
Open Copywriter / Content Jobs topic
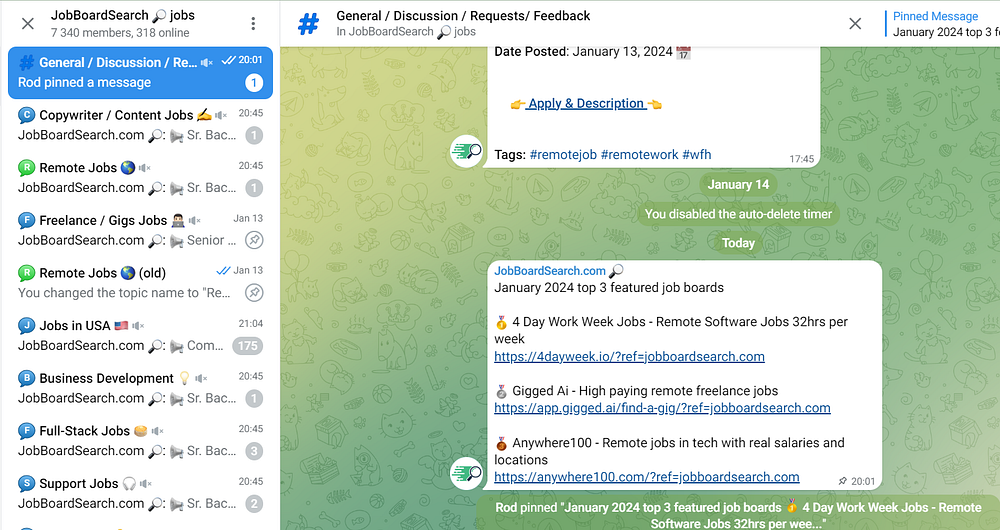click(140, 125)
